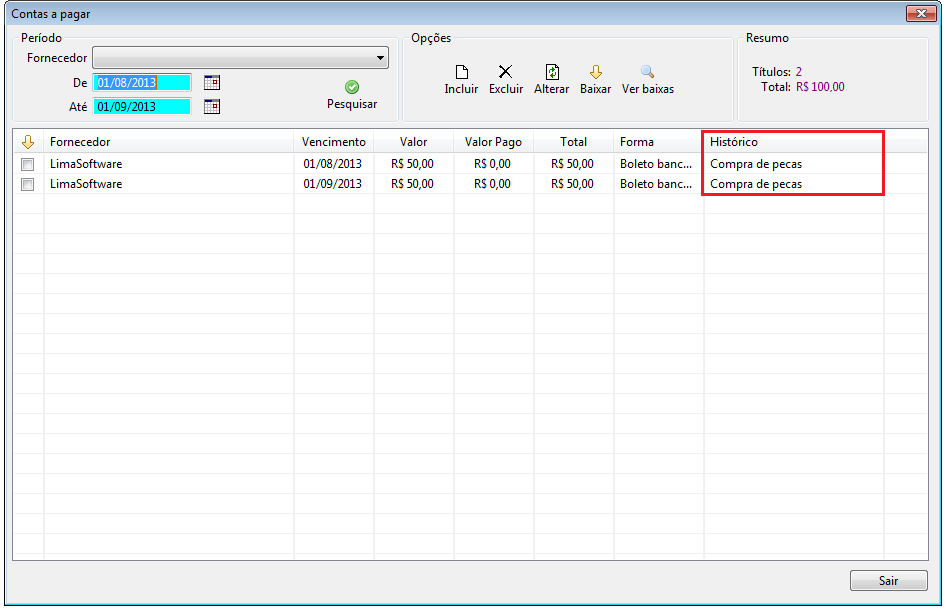Open the Fornecedor dropdown
Viewport: 945px width, 610px height.
pos(240,58)
